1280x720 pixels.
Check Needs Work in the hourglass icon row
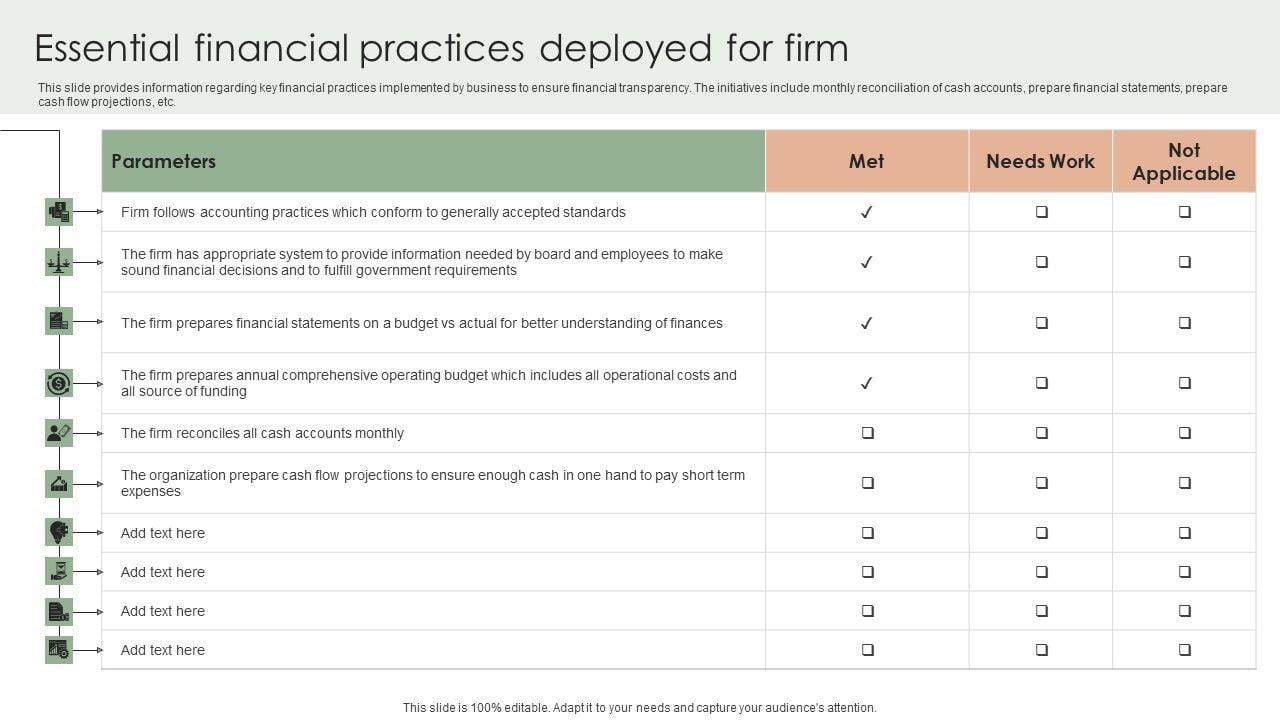click(1041, 572)
